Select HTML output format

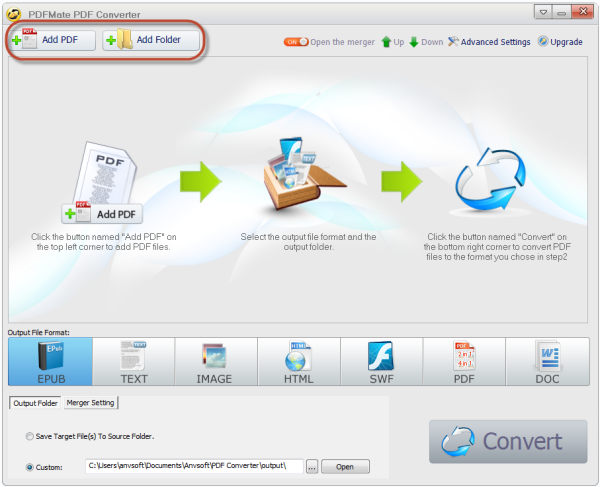pyautogui.click(x=299, y=362)
